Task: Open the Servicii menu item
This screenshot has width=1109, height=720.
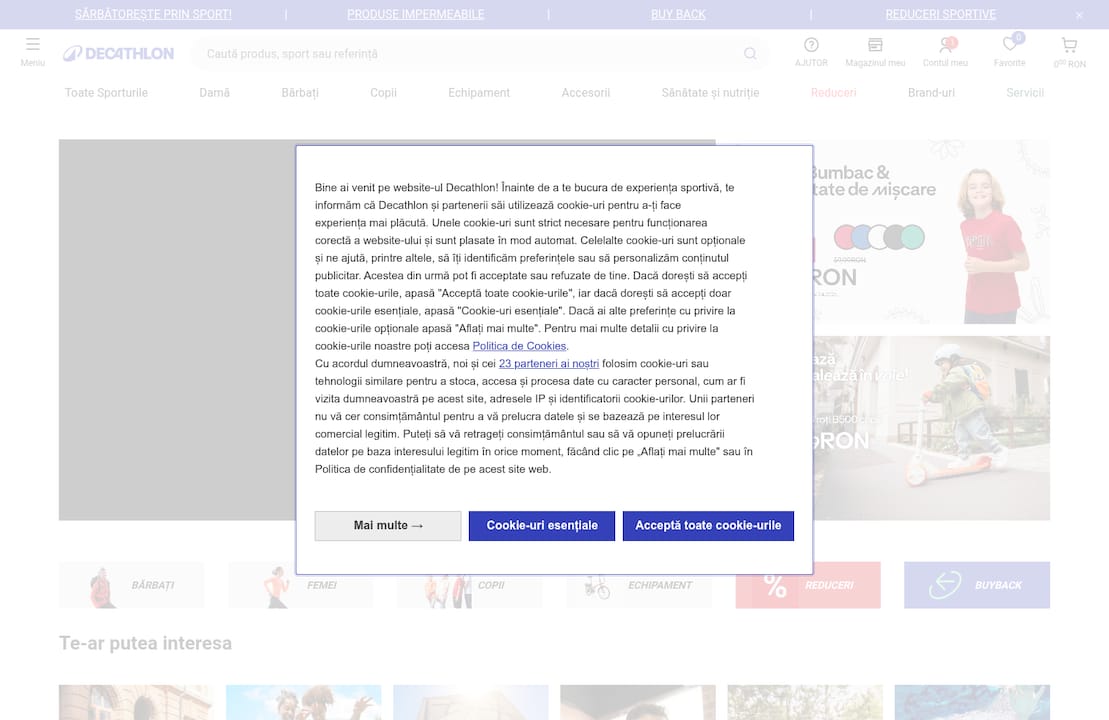Action: click(1025, 93)
